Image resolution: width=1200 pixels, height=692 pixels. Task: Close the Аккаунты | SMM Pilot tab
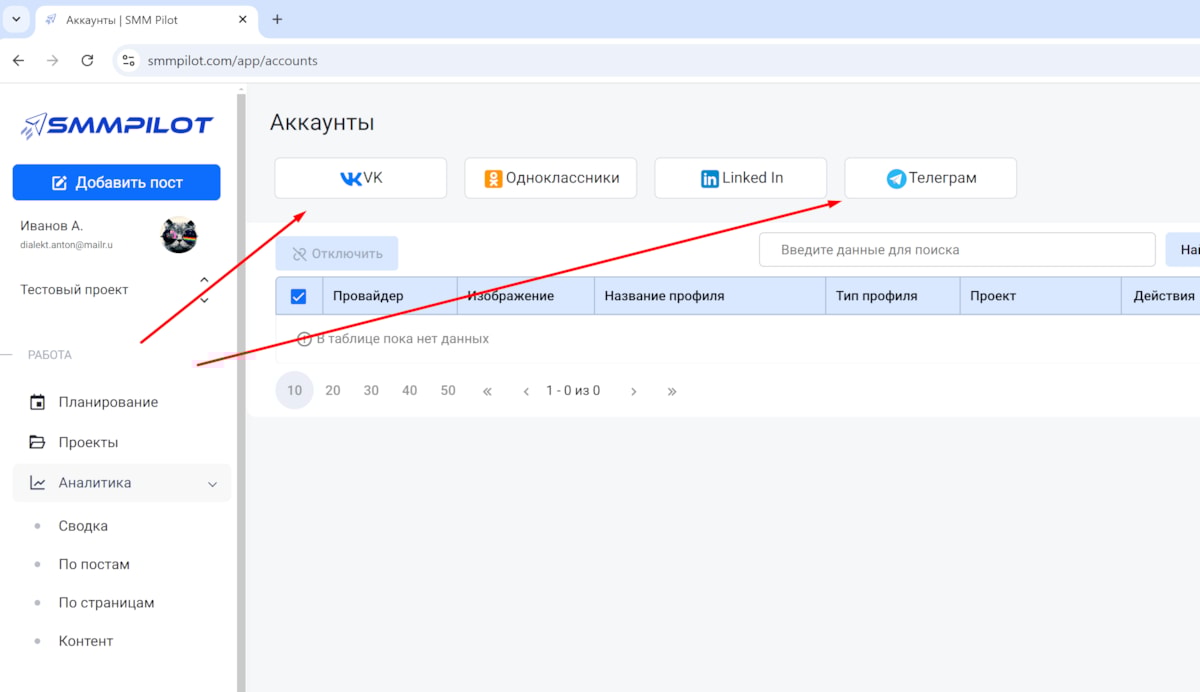[x=244, y=20]
